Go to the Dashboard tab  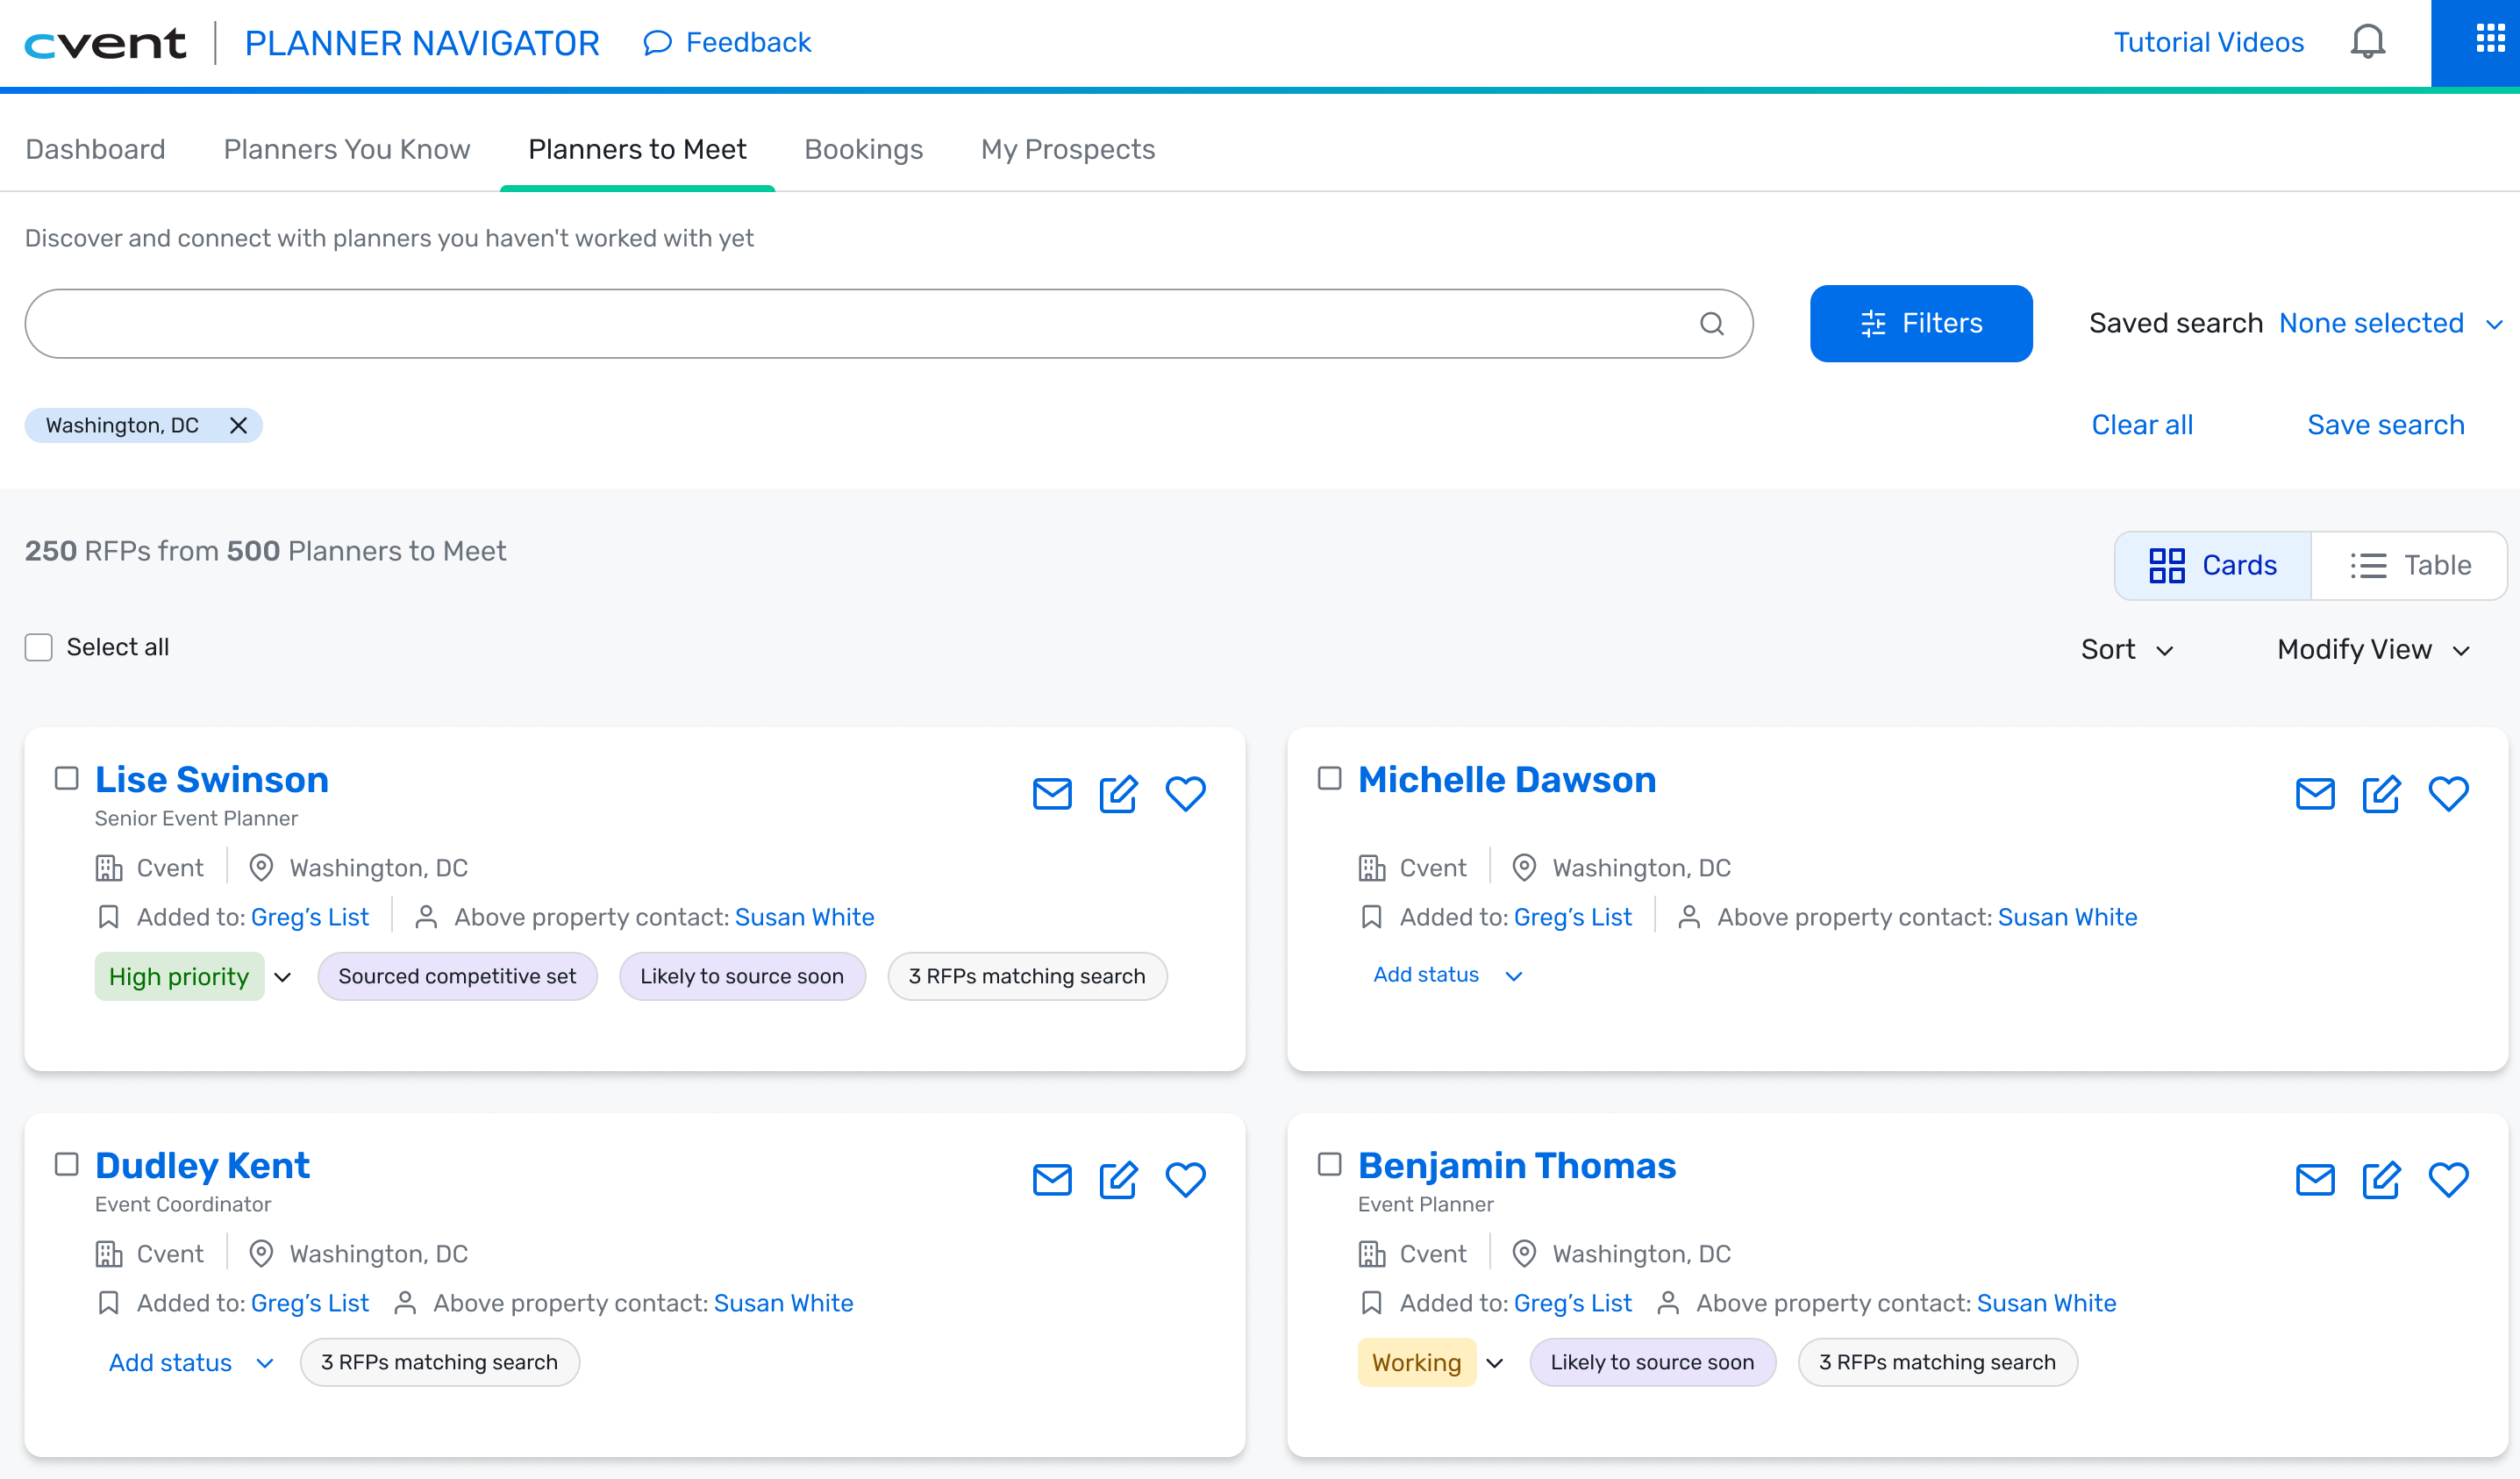pos(95,150)
